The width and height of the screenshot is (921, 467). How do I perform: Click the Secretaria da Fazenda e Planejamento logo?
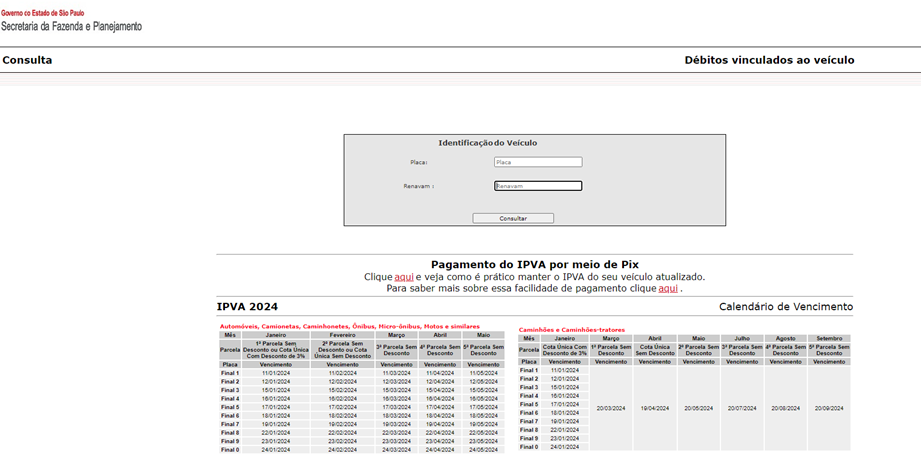coord(71,21)
